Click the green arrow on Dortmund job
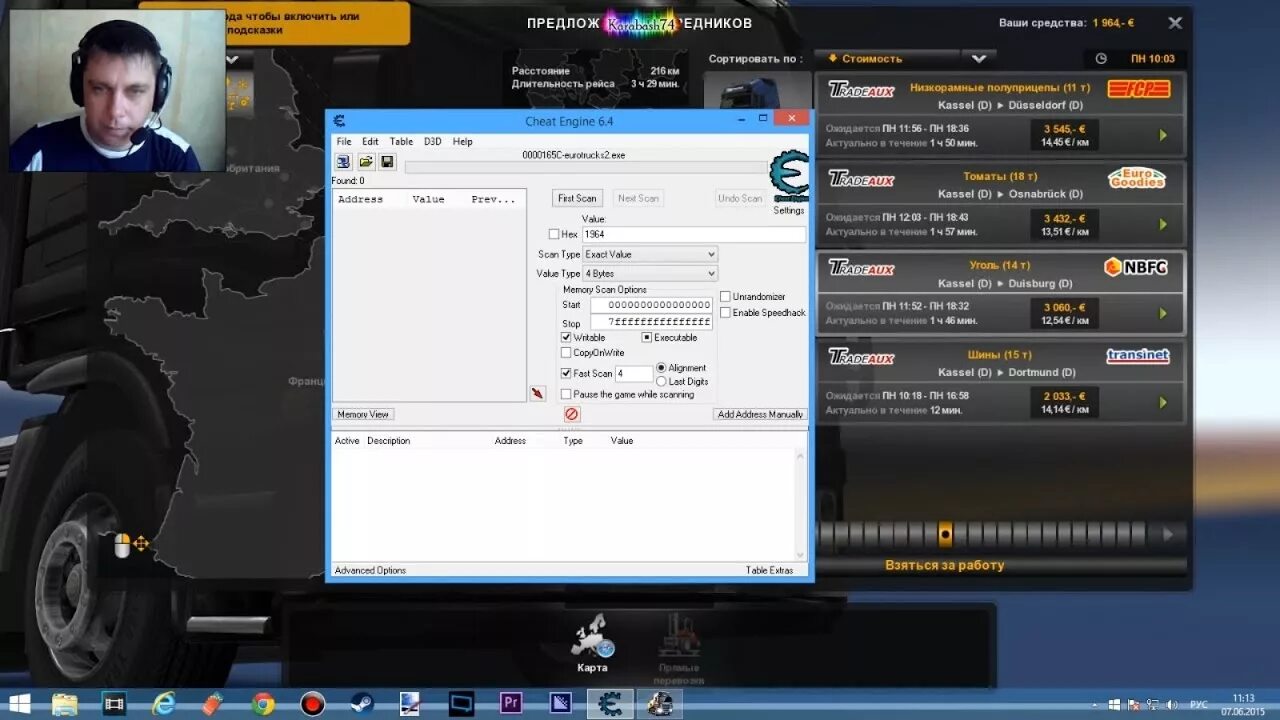 pyautogui.click(x=1163, y=402)
